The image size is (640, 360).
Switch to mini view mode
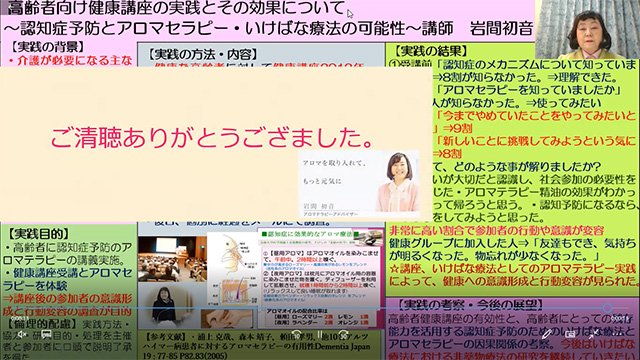point(570,334)
